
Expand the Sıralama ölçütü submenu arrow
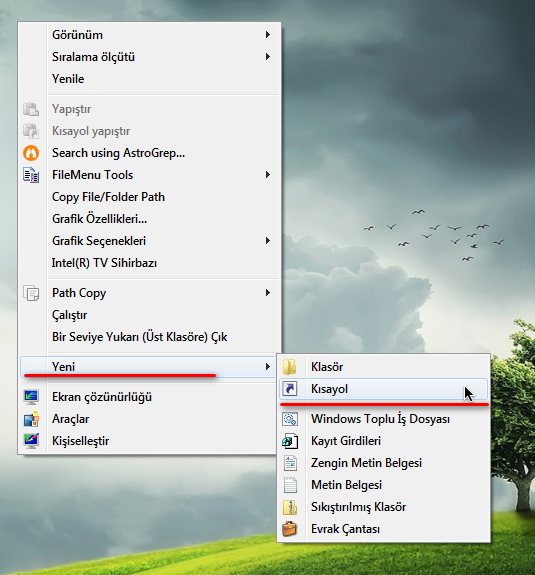click(x=268, y=56)
